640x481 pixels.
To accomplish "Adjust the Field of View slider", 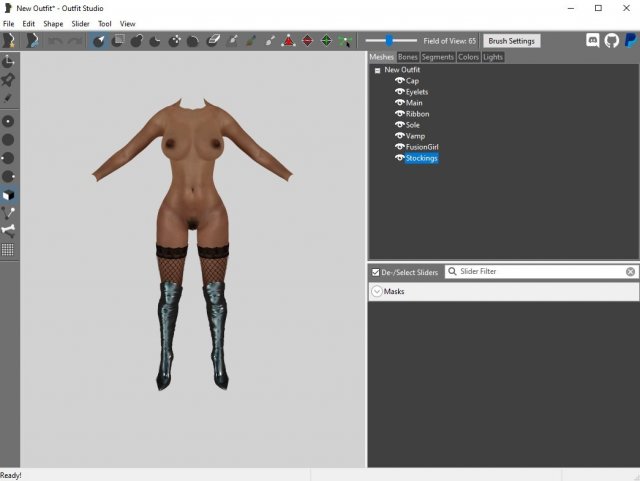I will coord(387,41).
